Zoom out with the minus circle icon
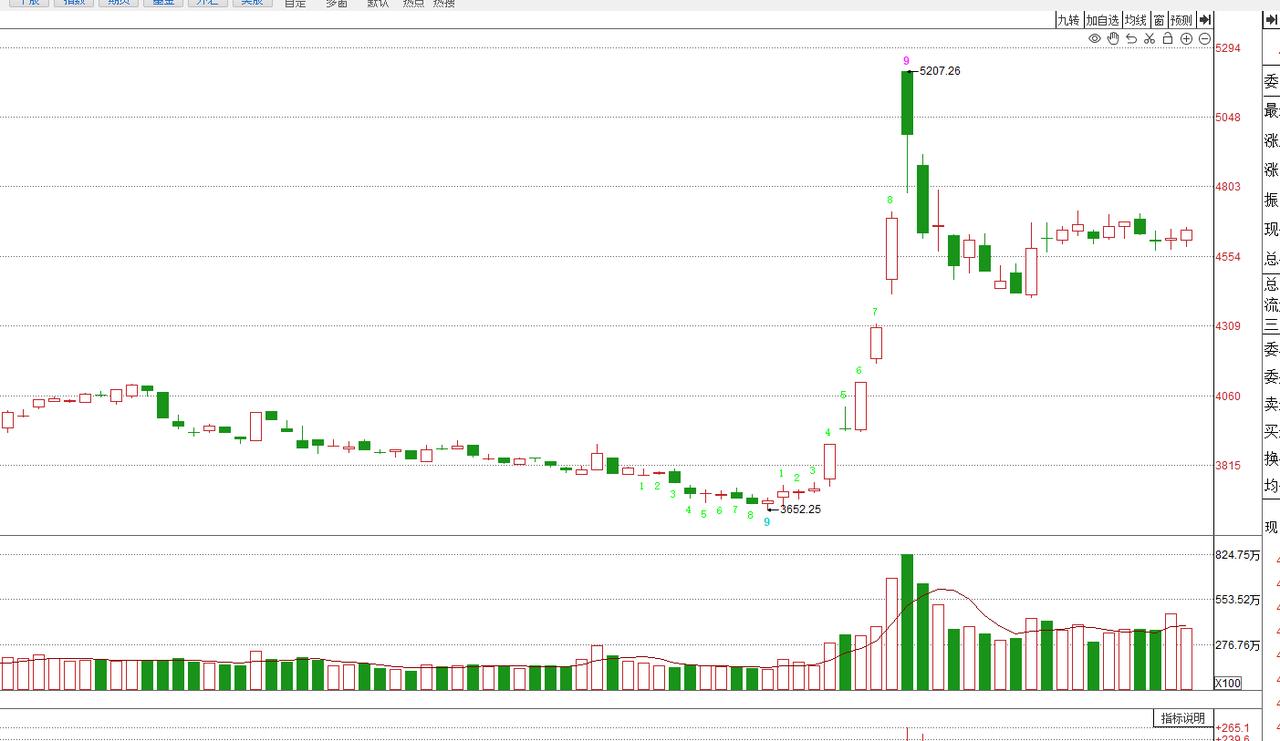This screenshot has height=741, width=1280. pyautogui.click(x=1204, y=39)
